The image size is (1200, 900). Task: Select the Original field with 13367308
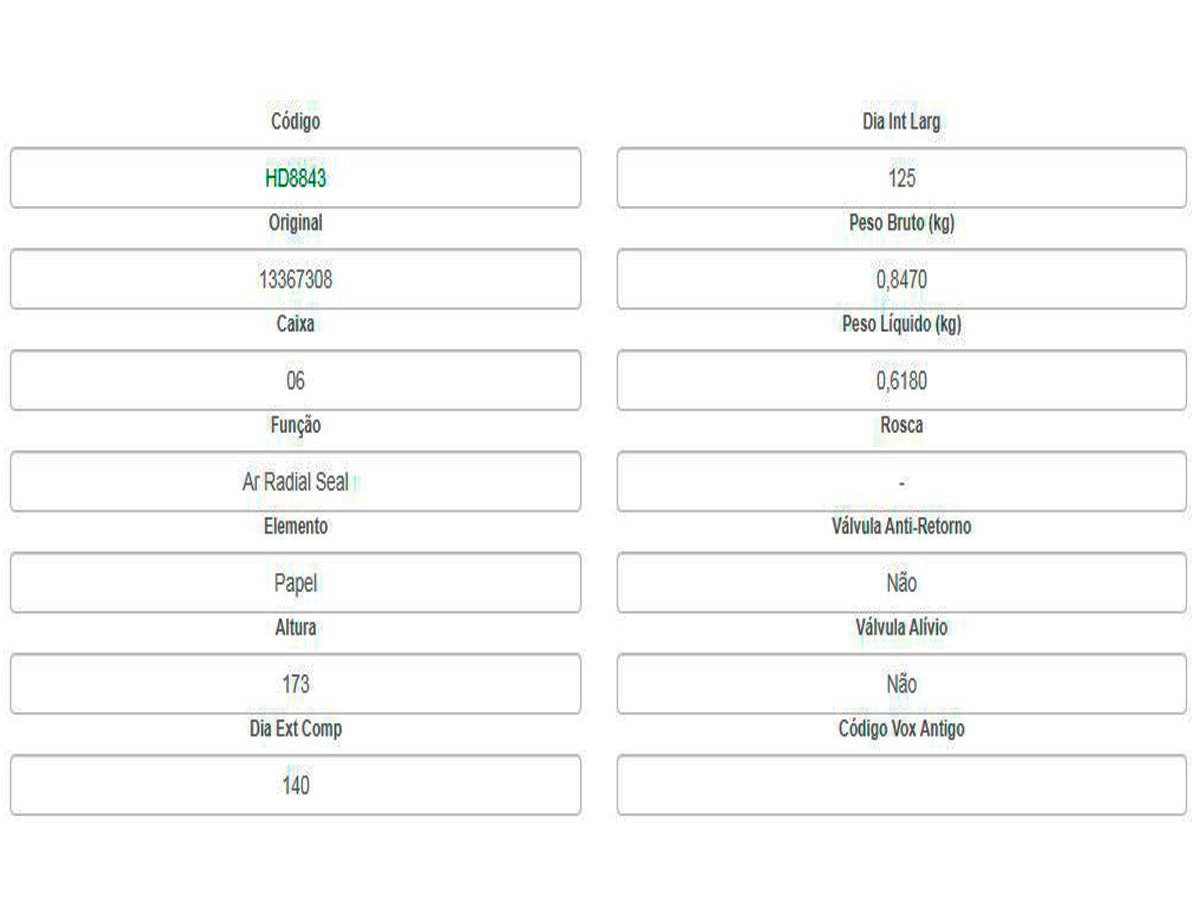pyautogui.click(x=295, y=280)
